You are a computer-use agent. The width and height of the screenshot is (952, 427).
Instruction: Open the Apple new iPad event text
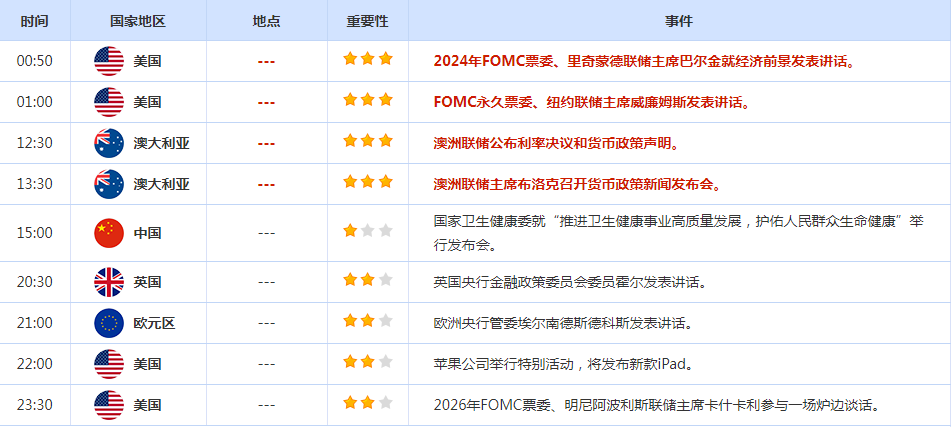563,364
